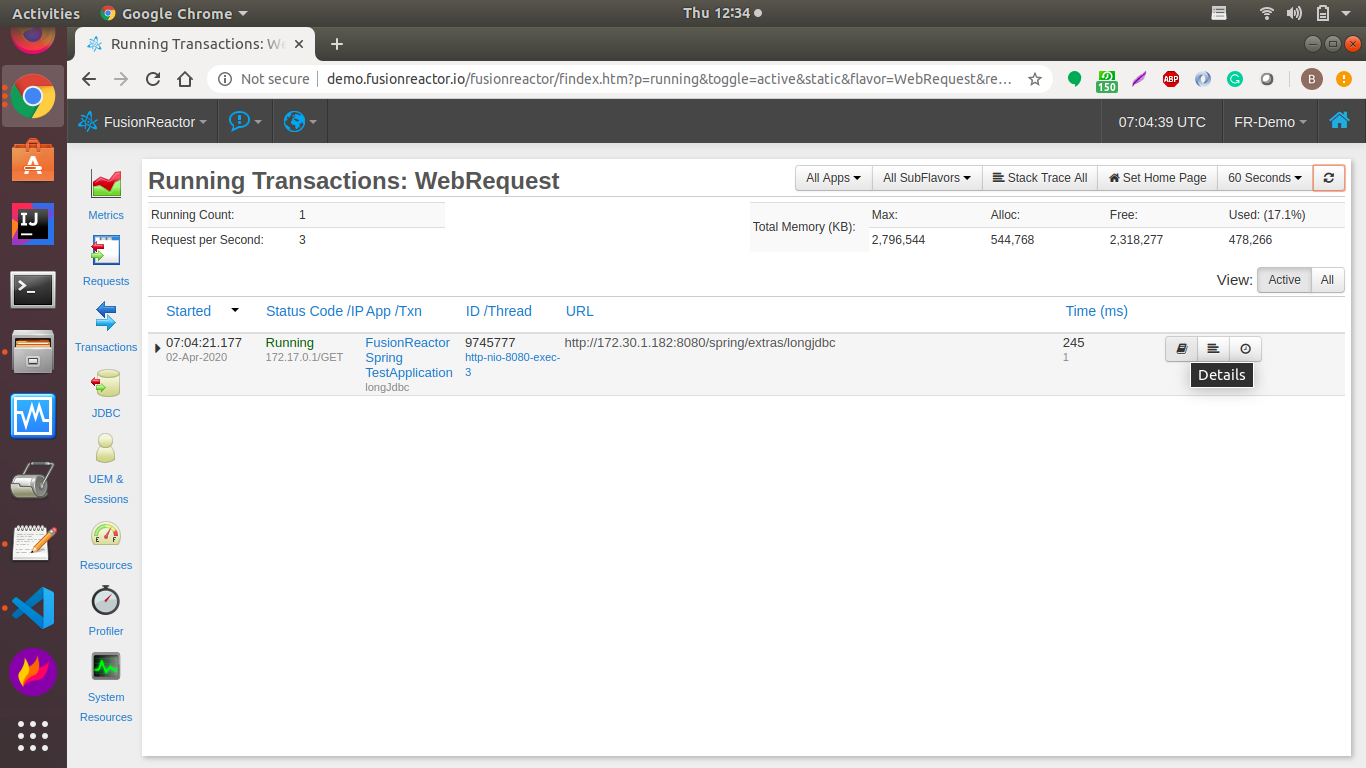Click Stack Trace All button

point(1039,177)
